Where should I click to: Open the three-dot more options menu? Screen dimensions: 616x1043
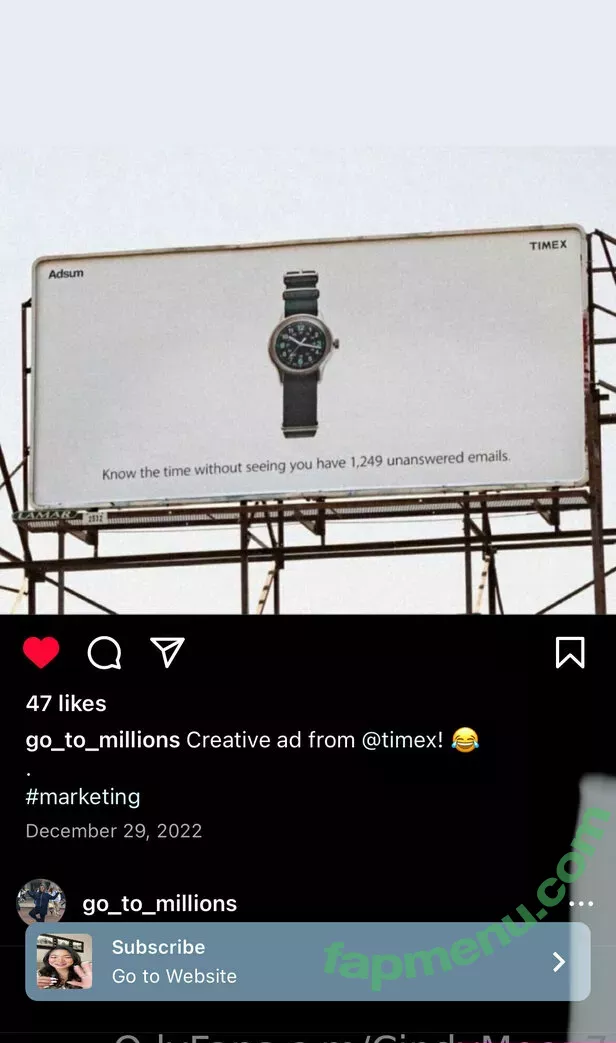click(581, 904)
